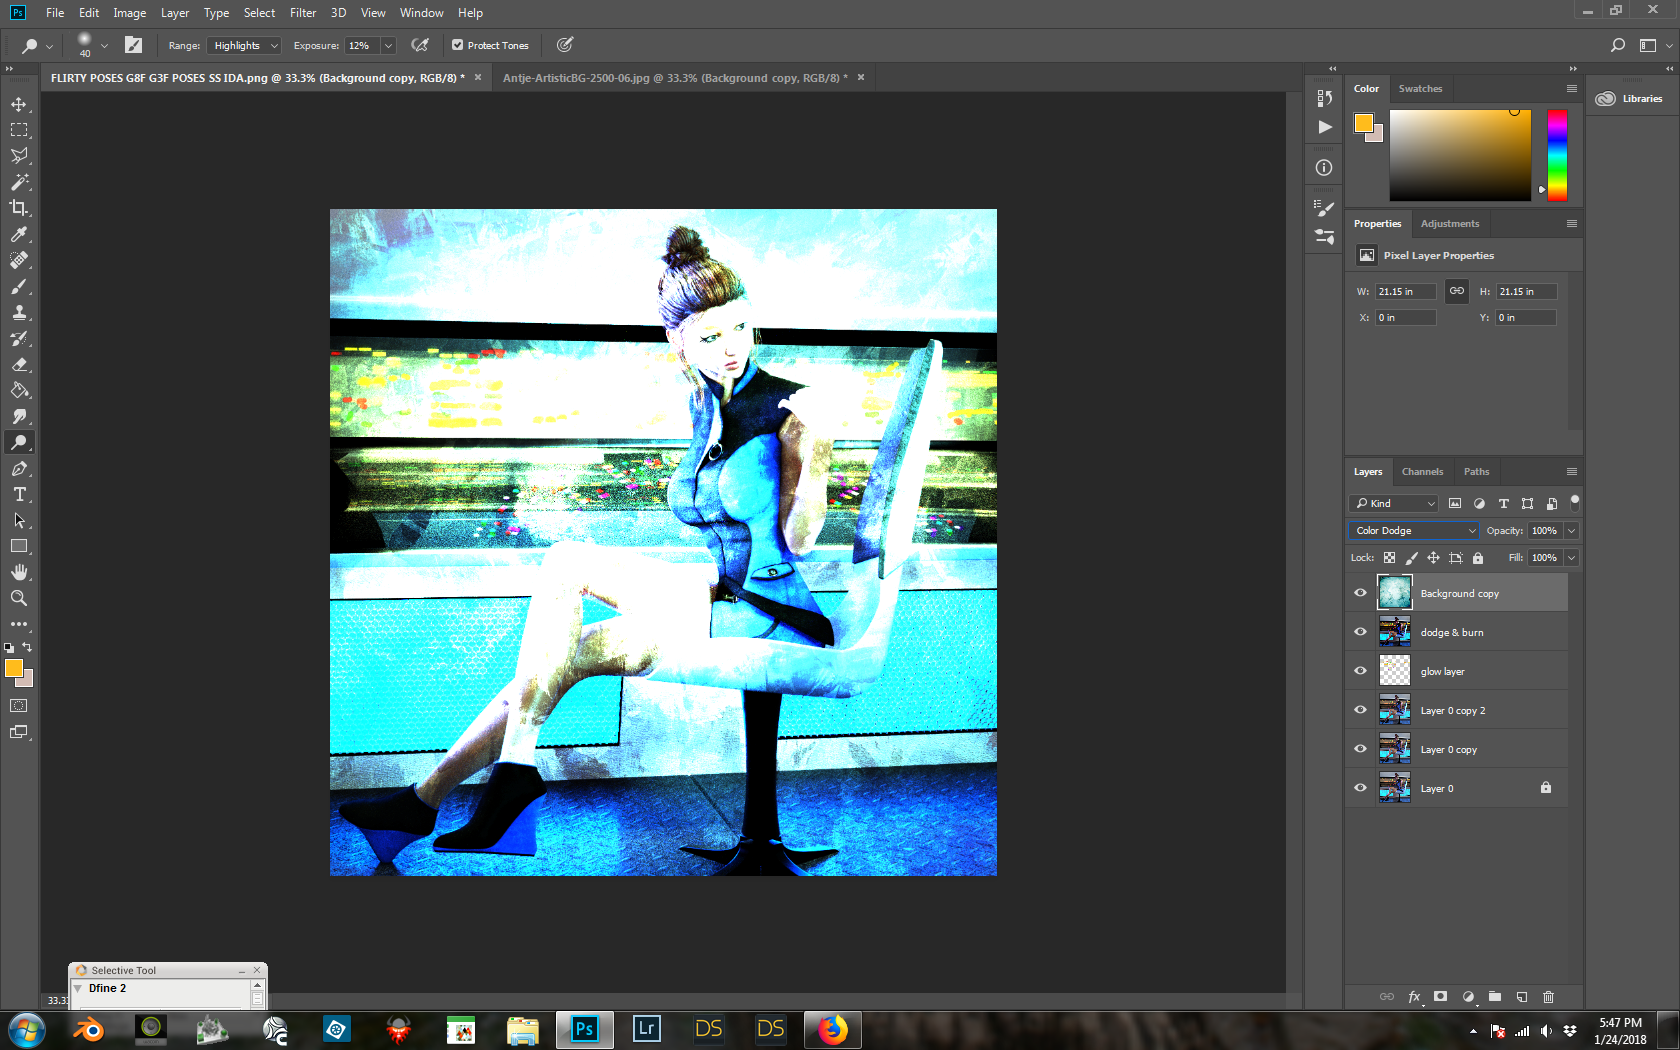
Task: Hide the glow layer
Action: (1360, 671)
